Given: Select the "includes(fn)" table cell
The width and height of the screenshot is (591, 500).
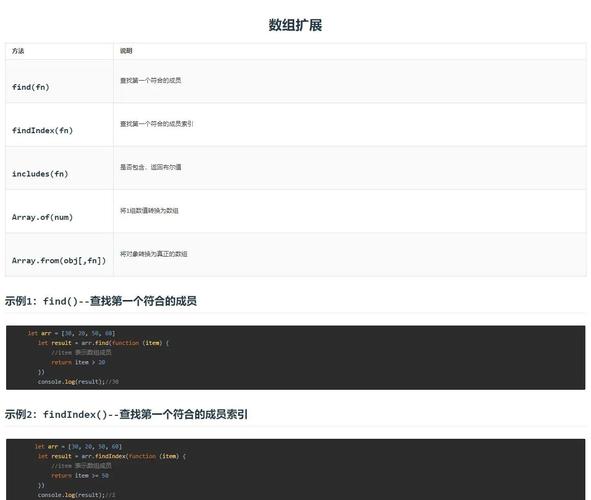Looking at the screenshot, I should click(59, 168).
